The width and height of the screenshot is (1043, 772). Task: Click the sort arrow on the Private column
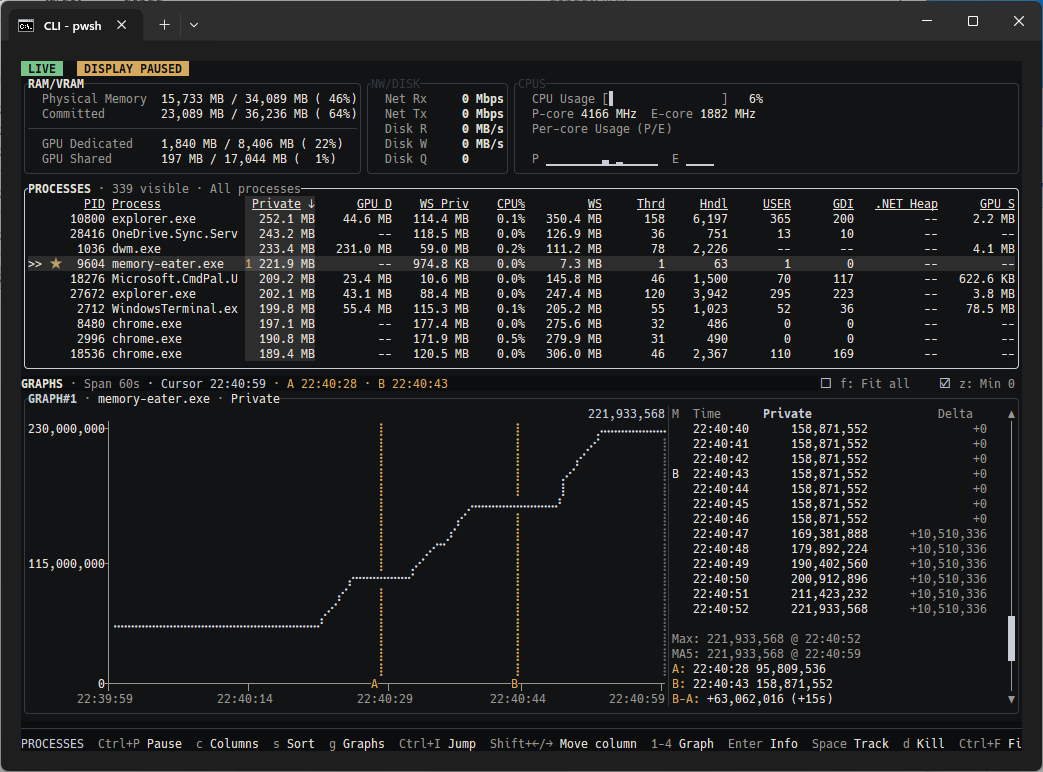tap(311, 203)
